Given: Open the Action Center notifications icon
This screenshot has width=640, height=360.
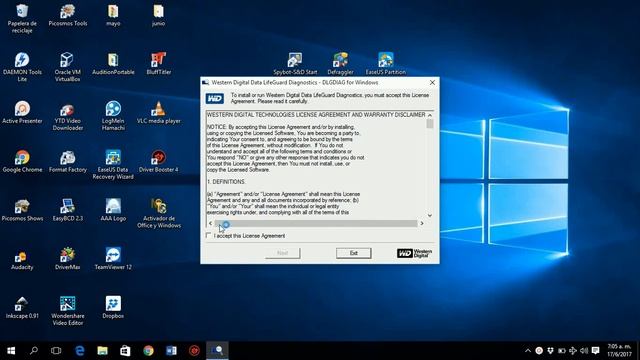Looking at the screenshot, I should click(x=596, y=351).
